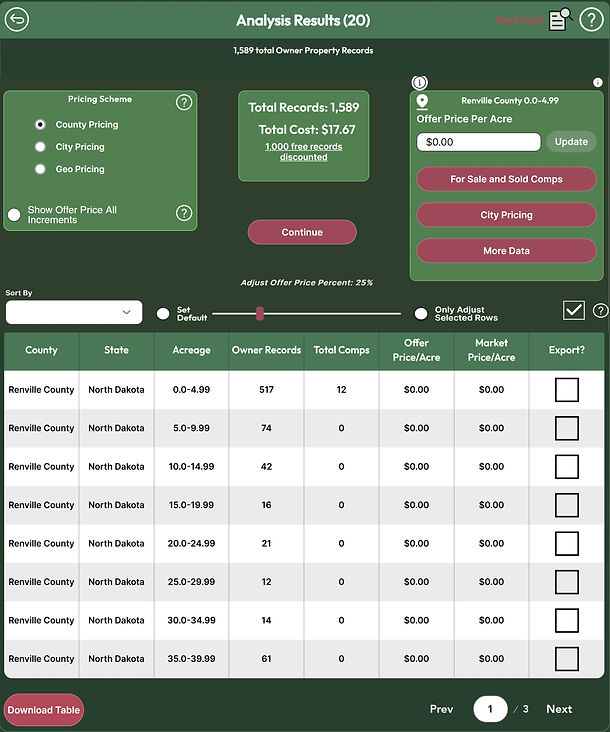The image size is (610, 732).
Task: Click the City Pricing button in Renville panel
Action: pyautogui.click(x=506, y=215)
